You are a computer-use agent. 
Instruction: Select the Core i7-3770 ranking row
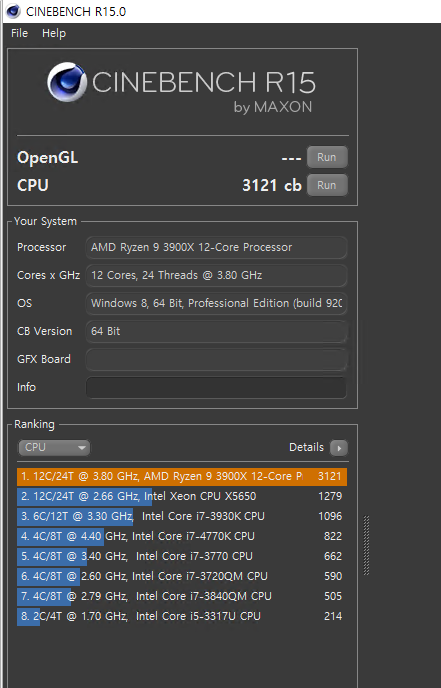pyautogui.click(x=182, y=556)
